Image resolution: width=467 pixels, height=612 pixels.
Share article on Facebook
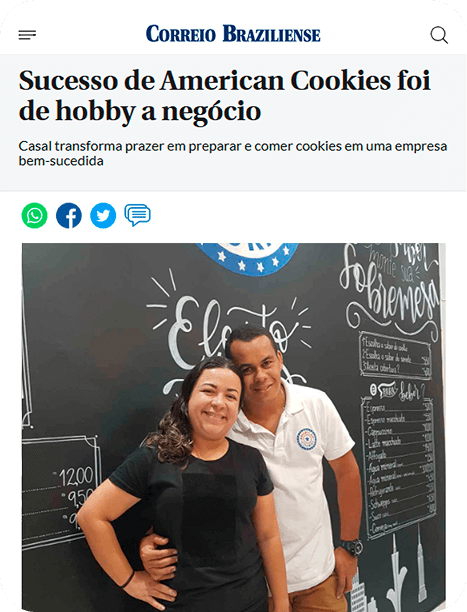[69, 215]
